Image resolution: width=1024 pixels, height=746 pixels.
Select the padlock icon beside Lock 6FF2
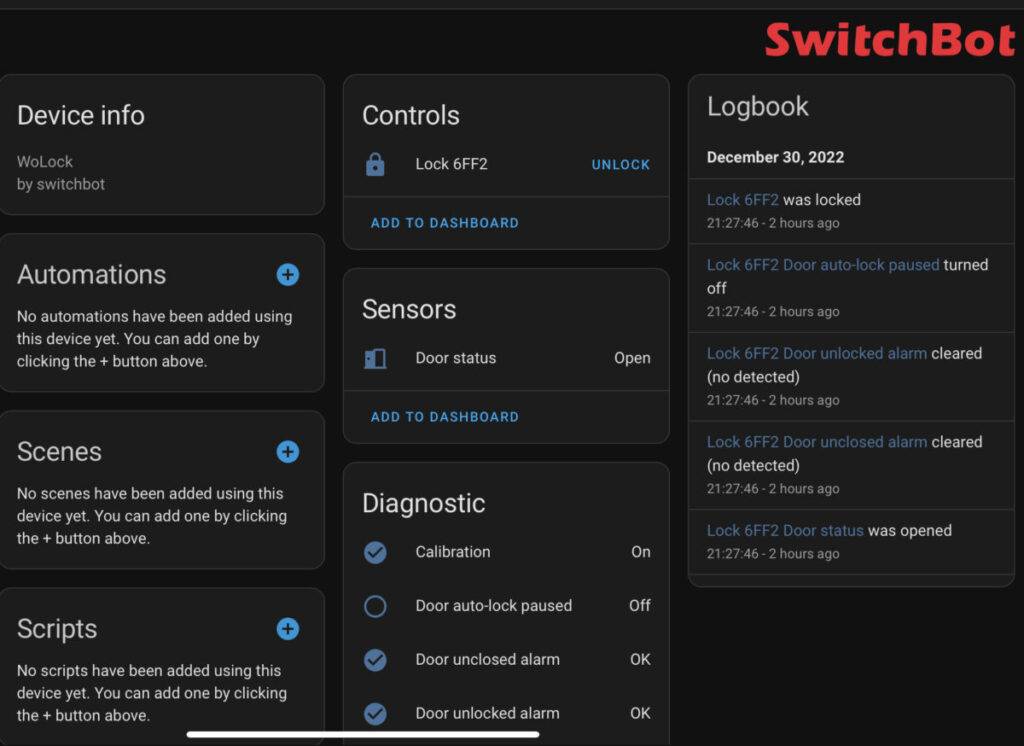pos(375,164)
